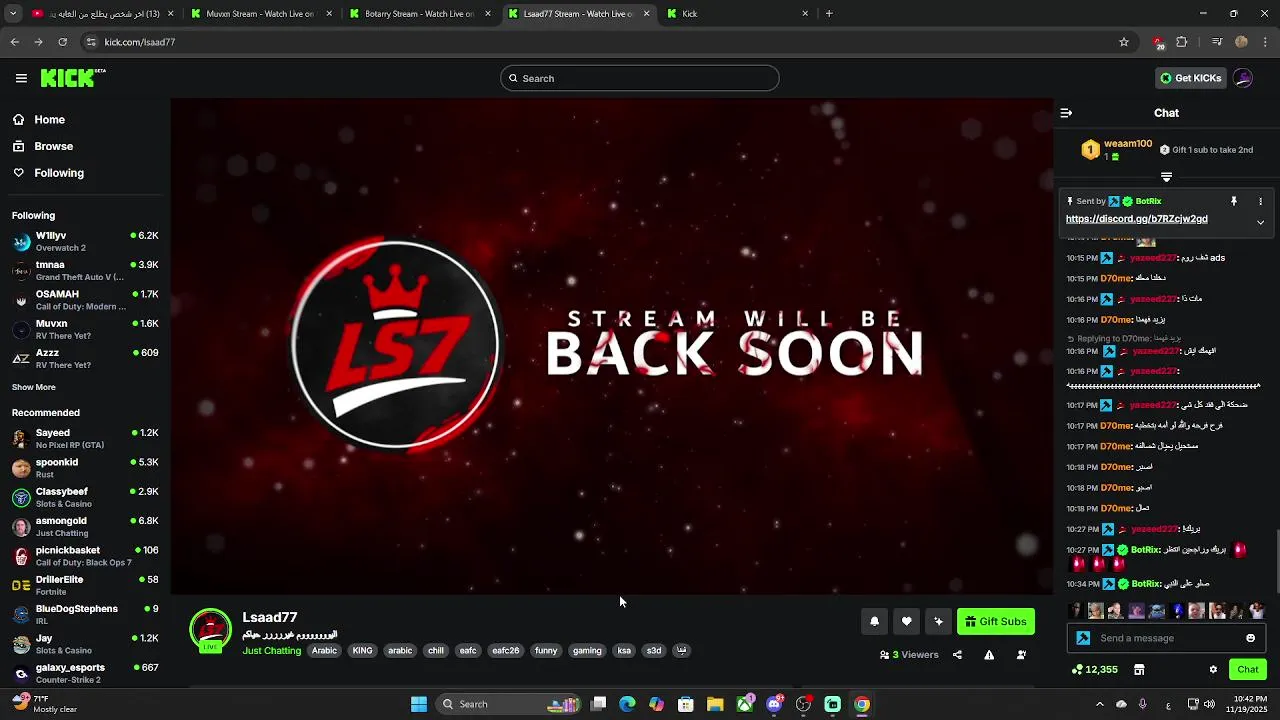The height and width of the screenshot is (720, 1280).
Task: Click the Get KICKs button
Action: (x=1190, y=78)
